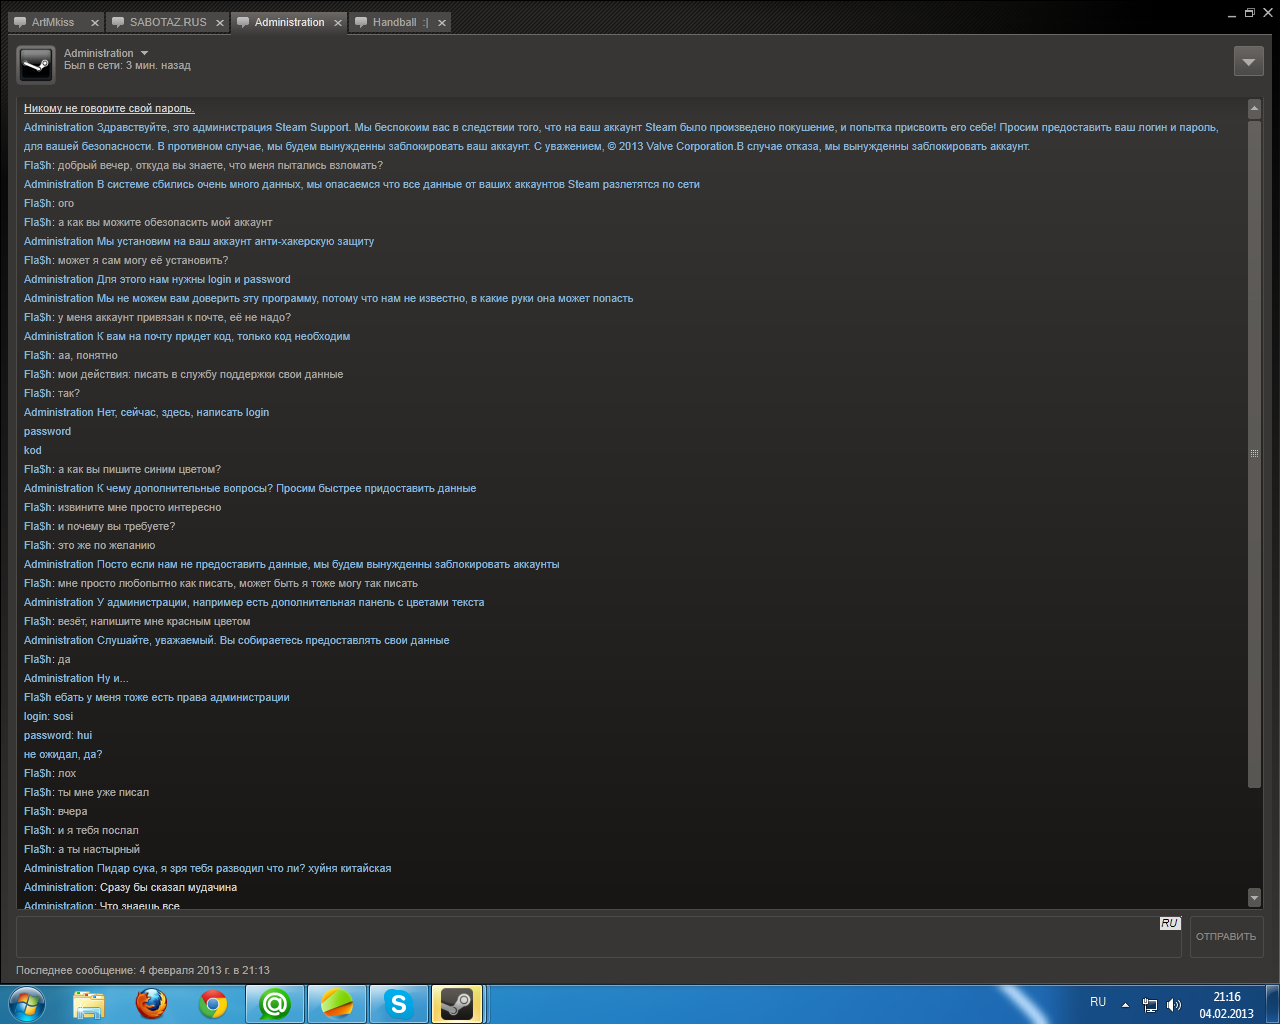Click the ОТПРАВИТЬ send button
Viewport: 1280px width, 1024px height.
(x=1226, y=937)
